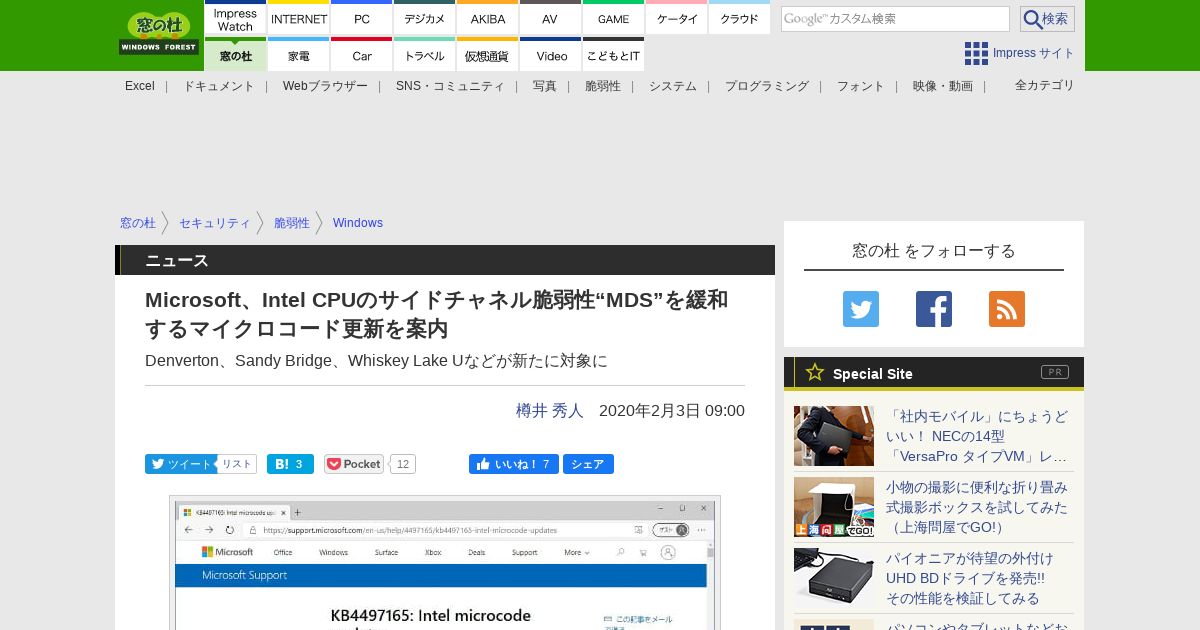Screen dimensions: 1200x630
Task: Click the Windows breadcrumb link
Action: (x=358, y=223)
